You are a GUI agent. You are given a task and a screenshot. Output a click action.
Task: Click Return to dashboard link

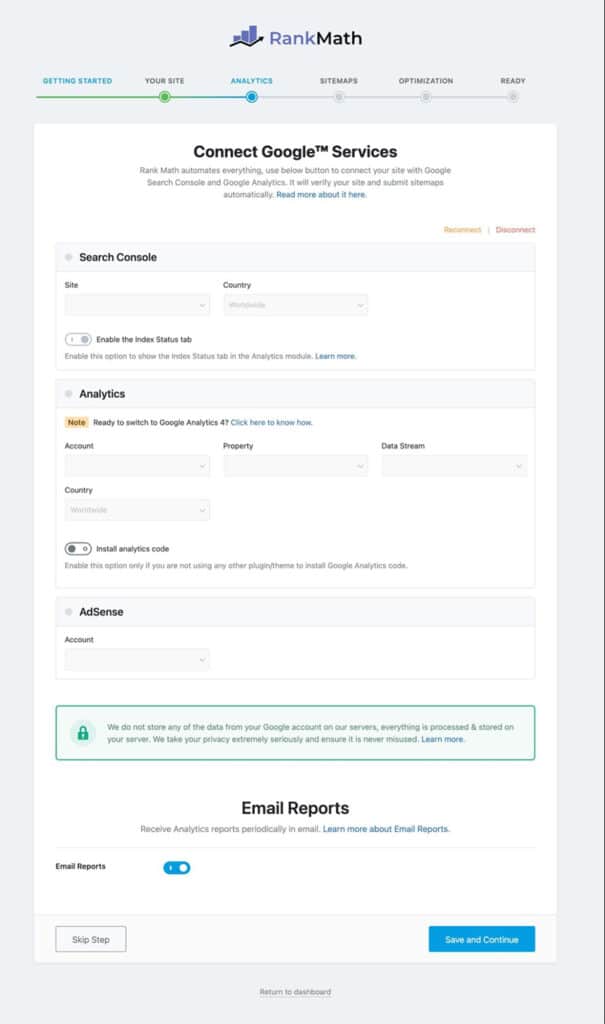pyautogui.click(x=295, y=992)
